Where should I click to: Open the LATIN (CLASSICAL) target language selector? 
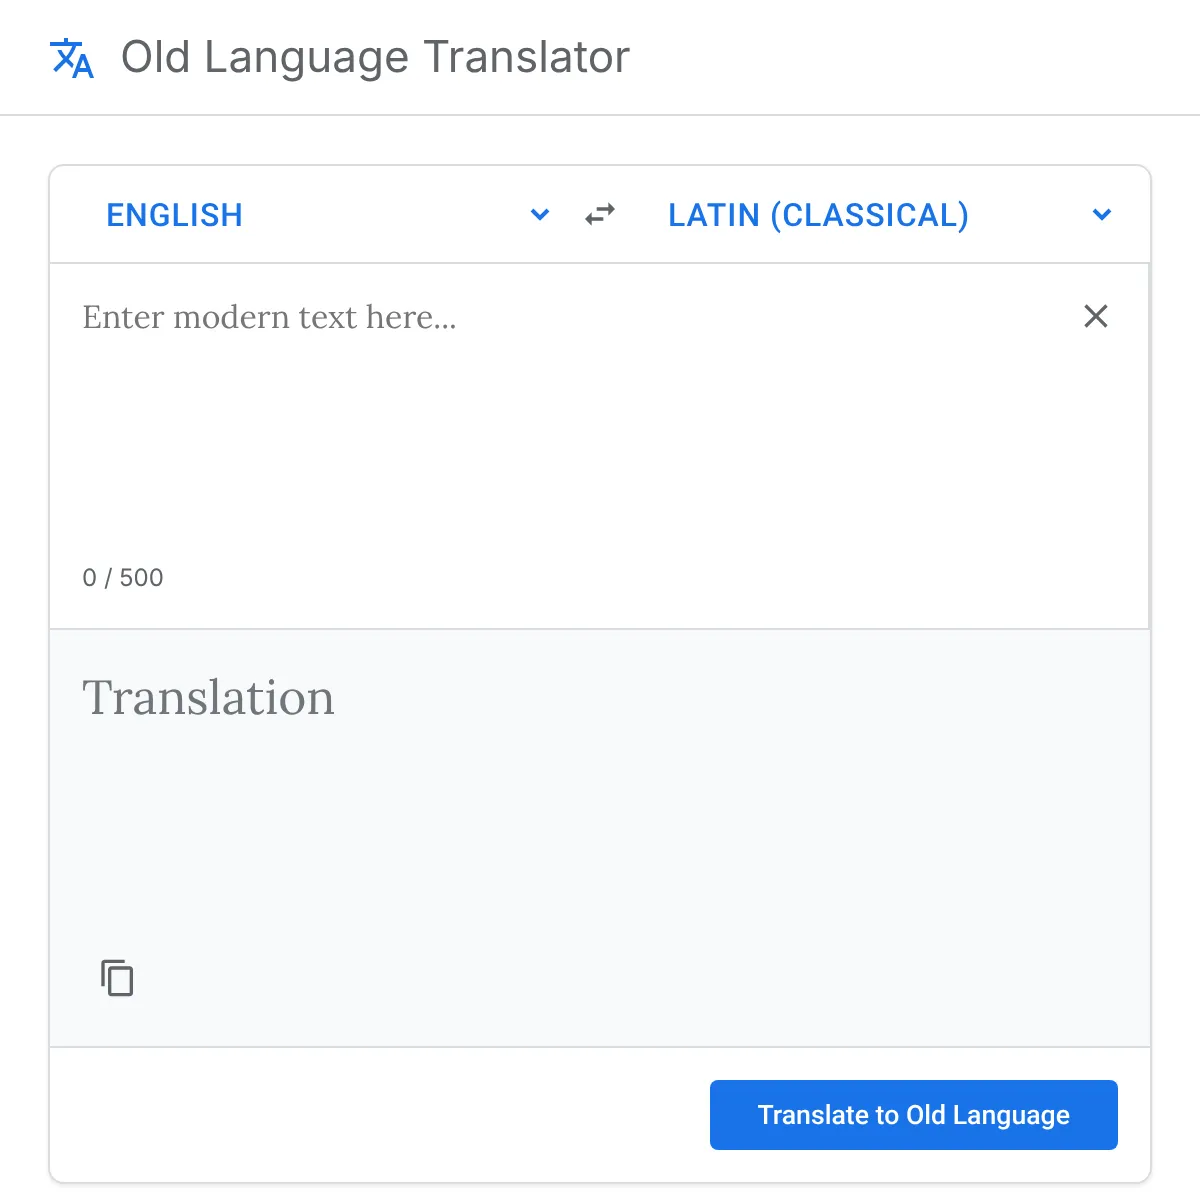click(x=818, y=215)
